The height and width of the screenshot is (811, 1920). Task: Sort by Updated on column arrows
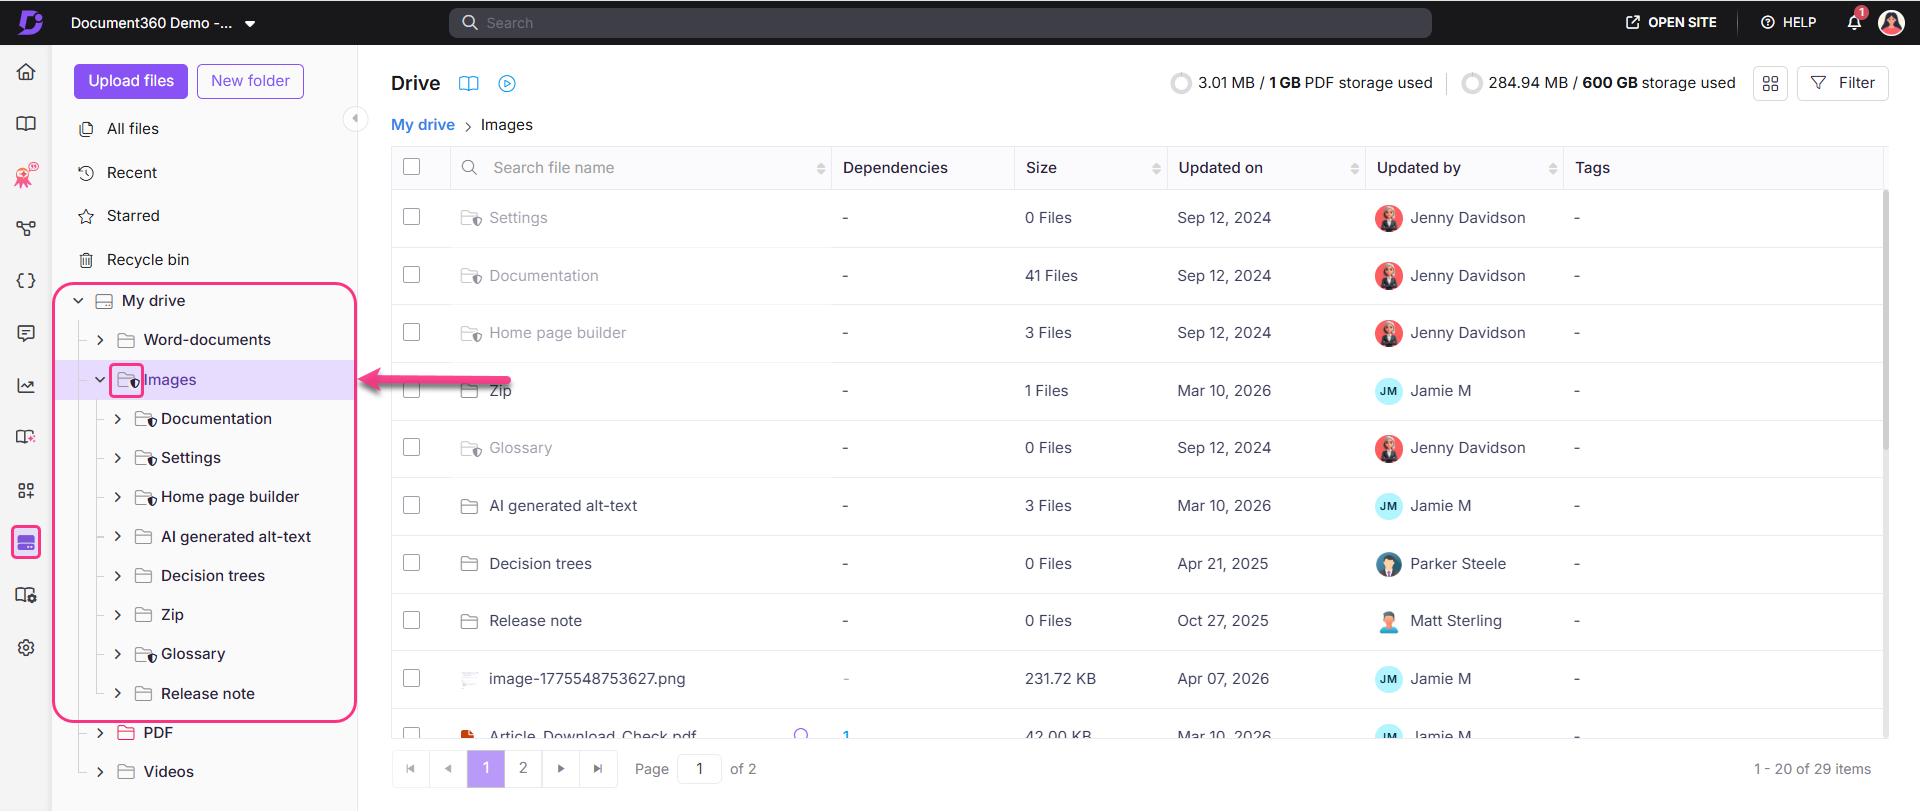[x=1355, y=169]
